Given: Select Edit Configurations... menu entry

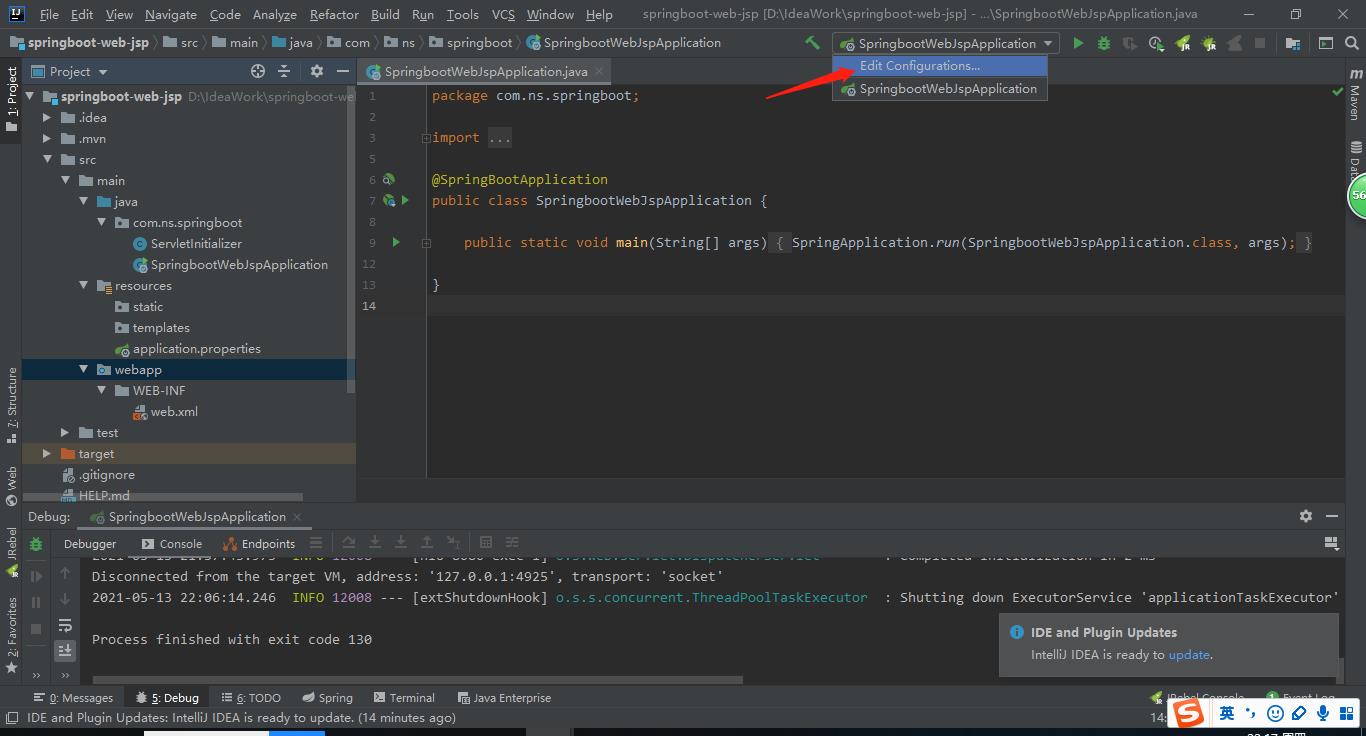Looking at the screenshot, I should tap(940, 66).
